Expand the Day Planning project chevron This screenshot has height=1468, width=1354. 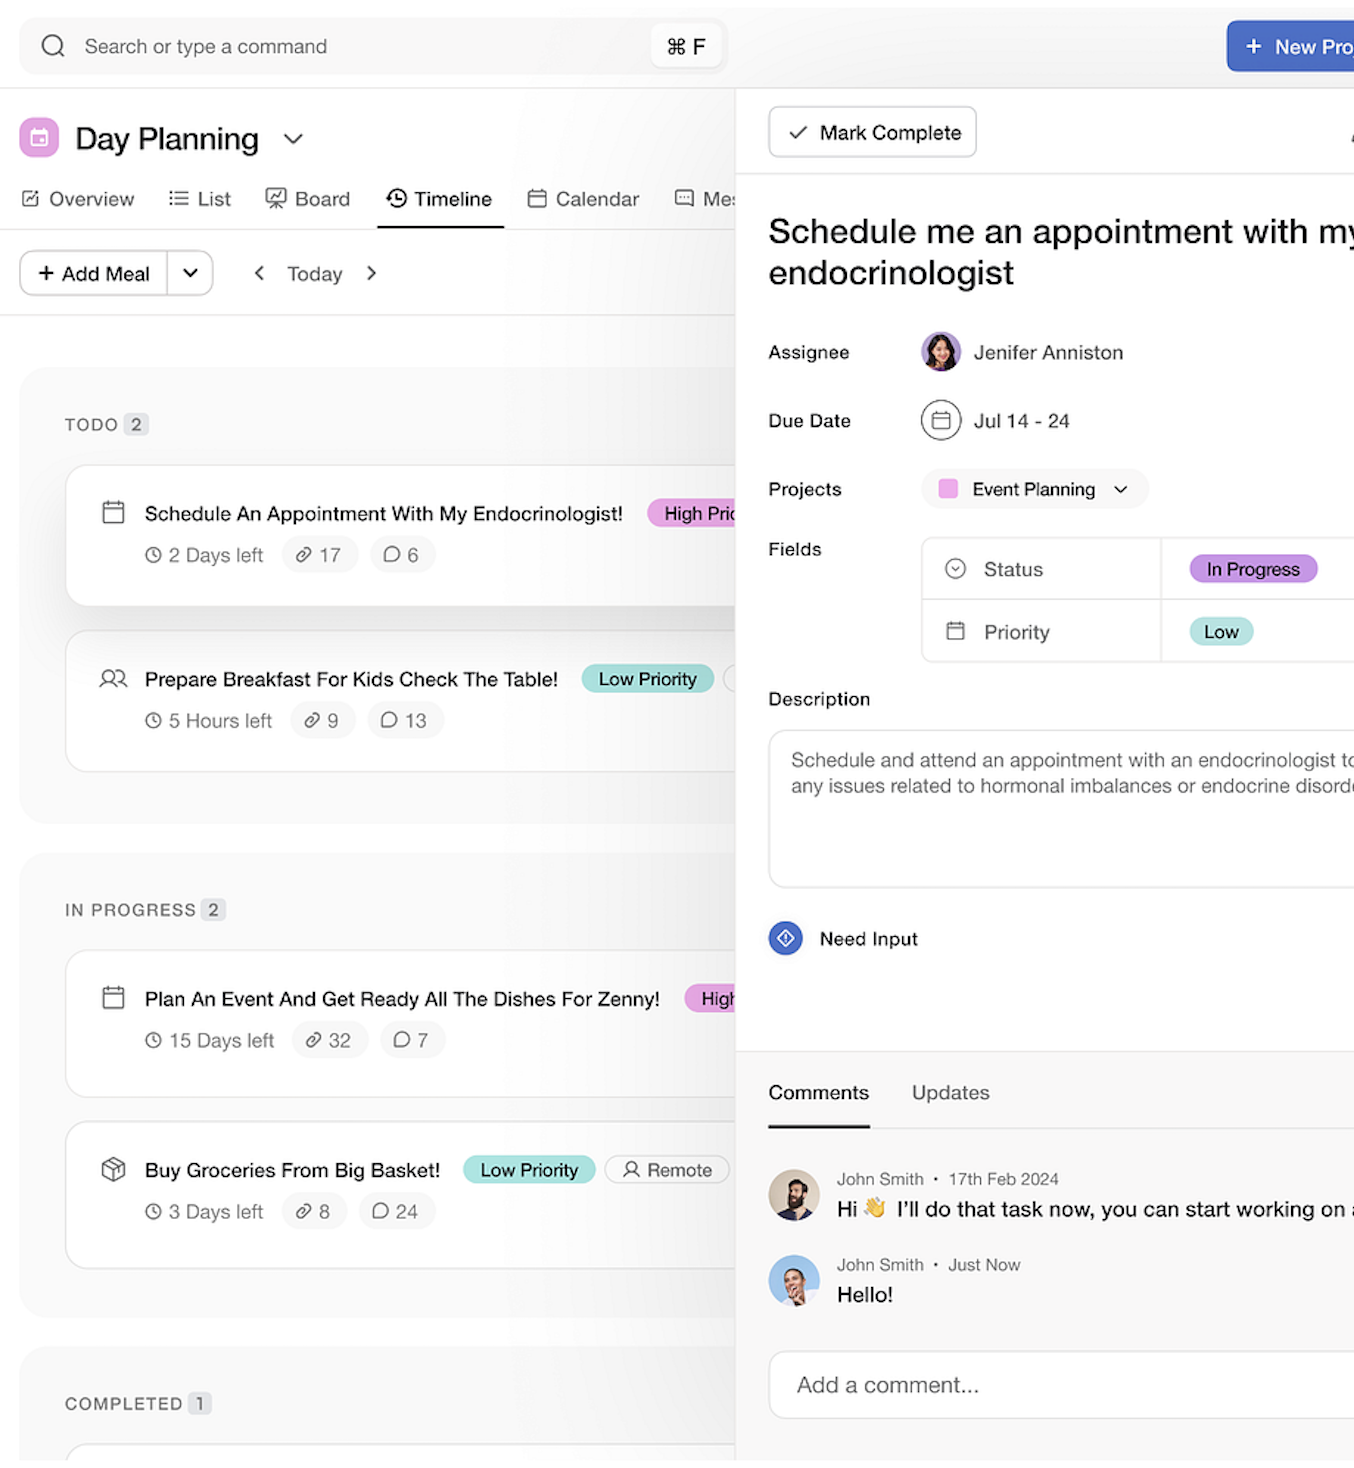point(293,139)
